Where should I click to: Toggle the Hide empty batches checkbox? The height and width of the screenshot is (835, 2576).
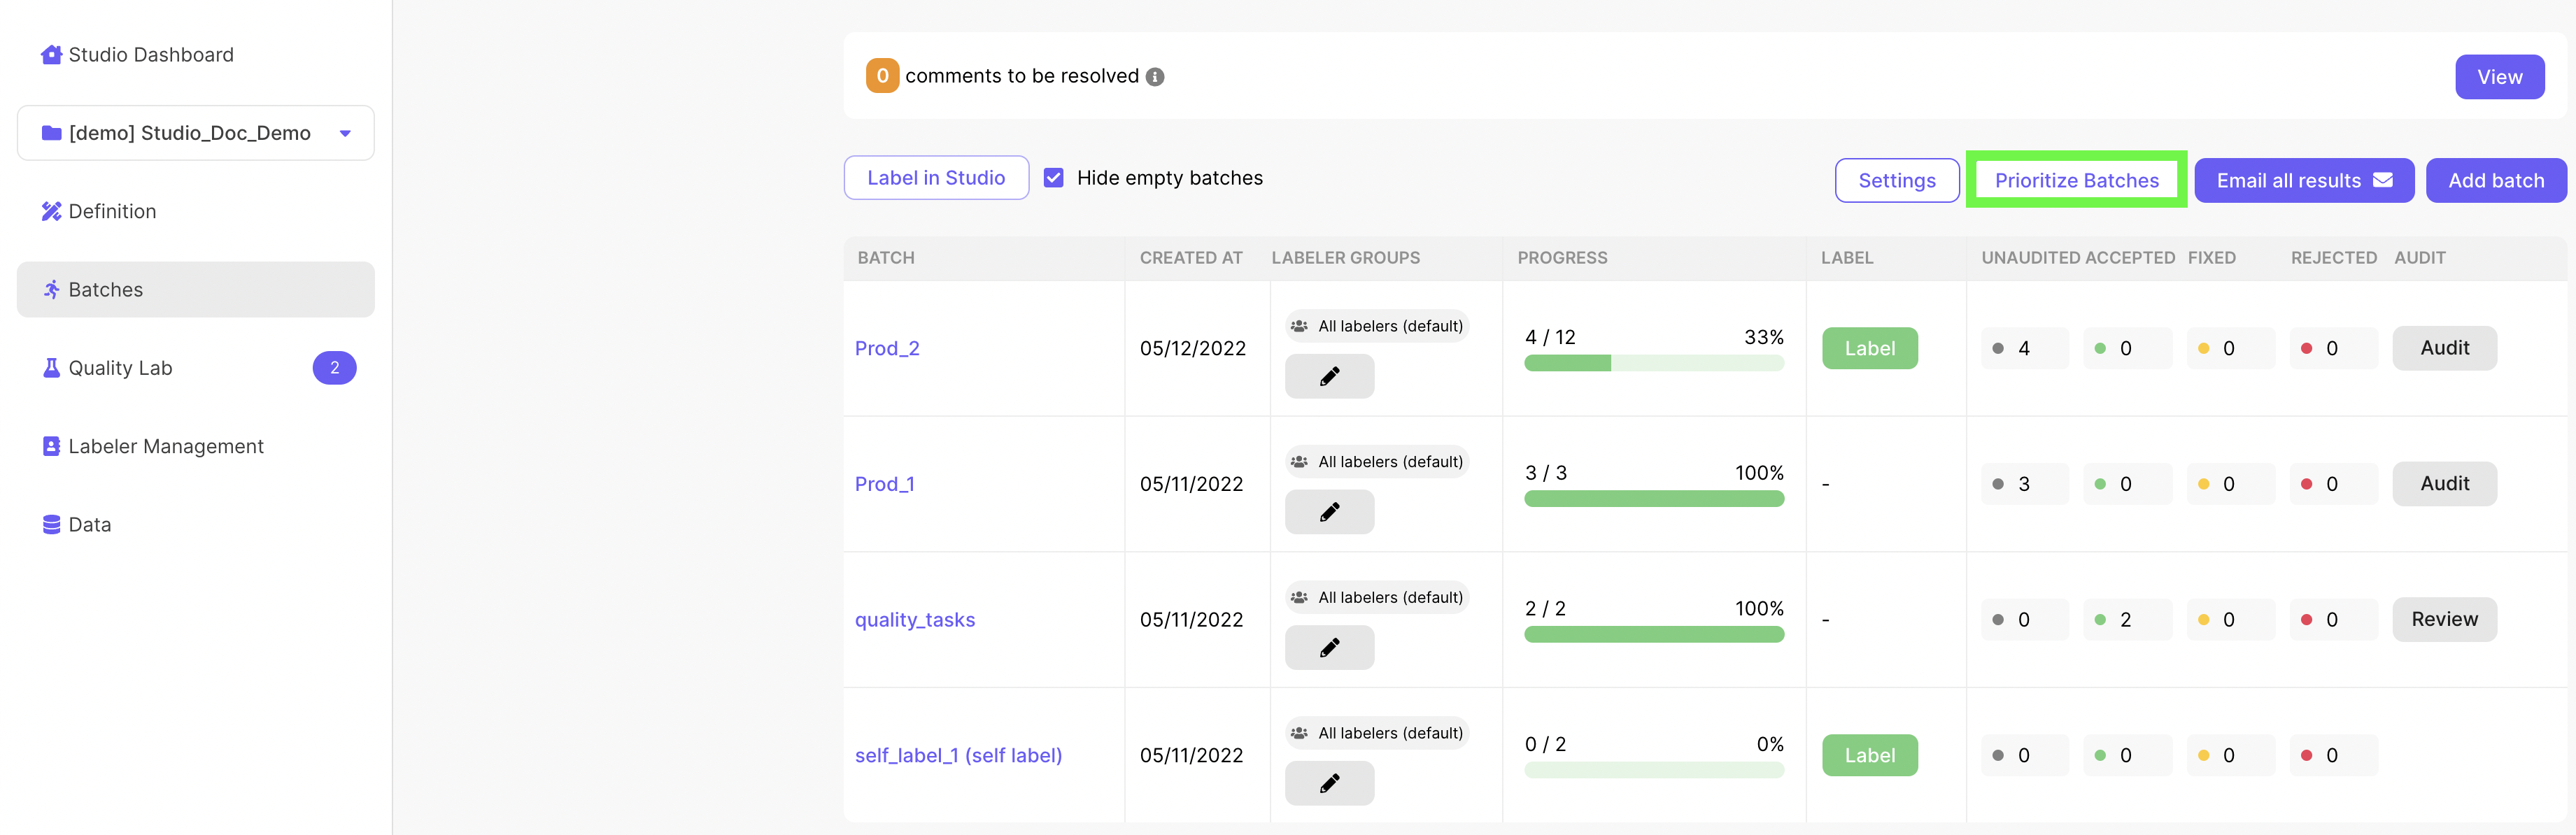(1054, 178)
